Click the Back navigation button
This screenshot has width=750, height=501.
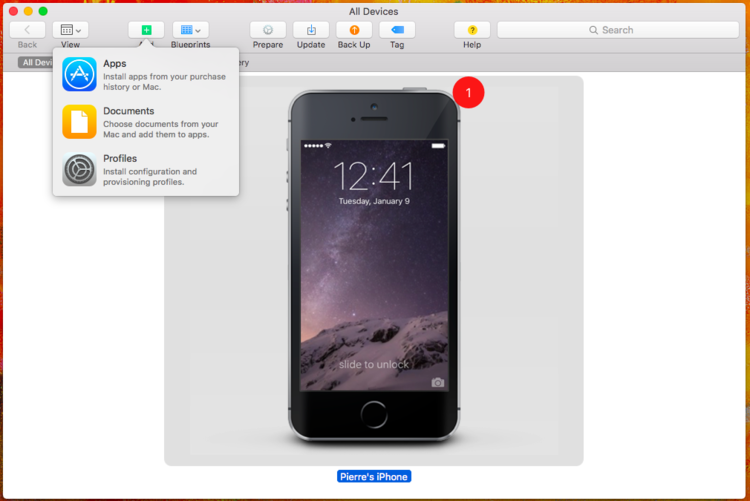pyautogui.click(x=27, y=30)
